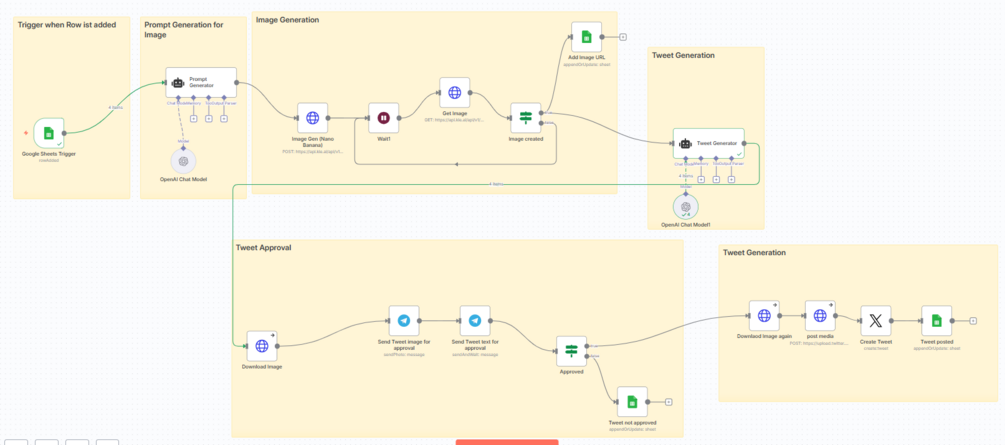
Task: Click the 'Tweet not approved' label text
Action: (x=632, y=423)
